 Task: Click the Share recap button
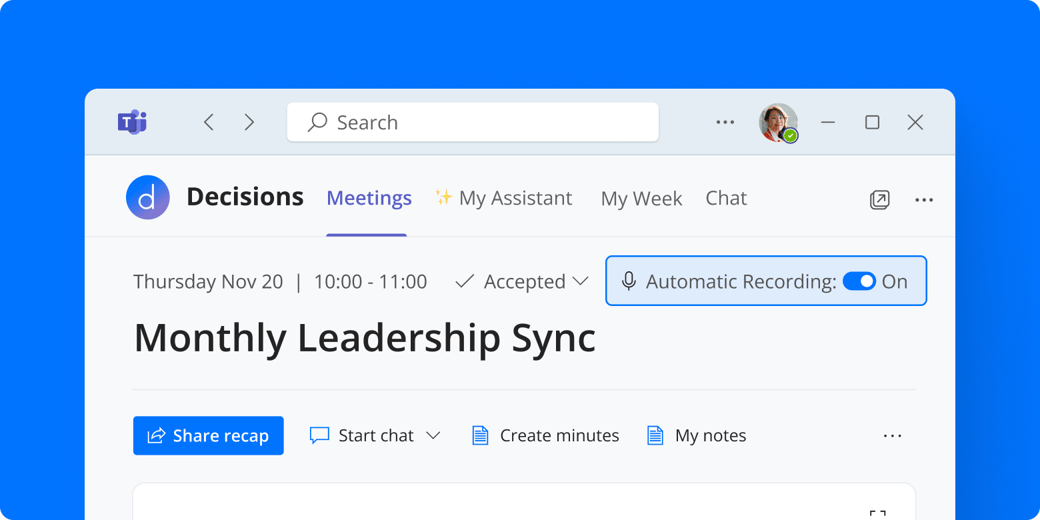[208, 436]
